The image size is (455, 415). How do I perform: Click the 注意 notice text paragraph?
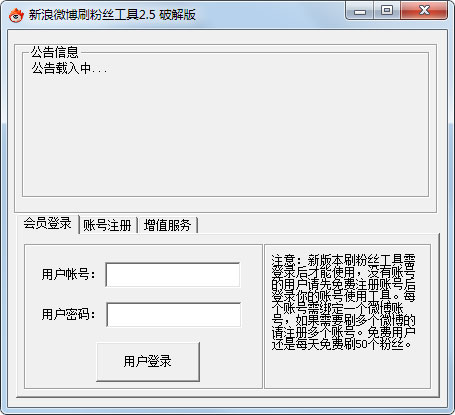point(343,302)
